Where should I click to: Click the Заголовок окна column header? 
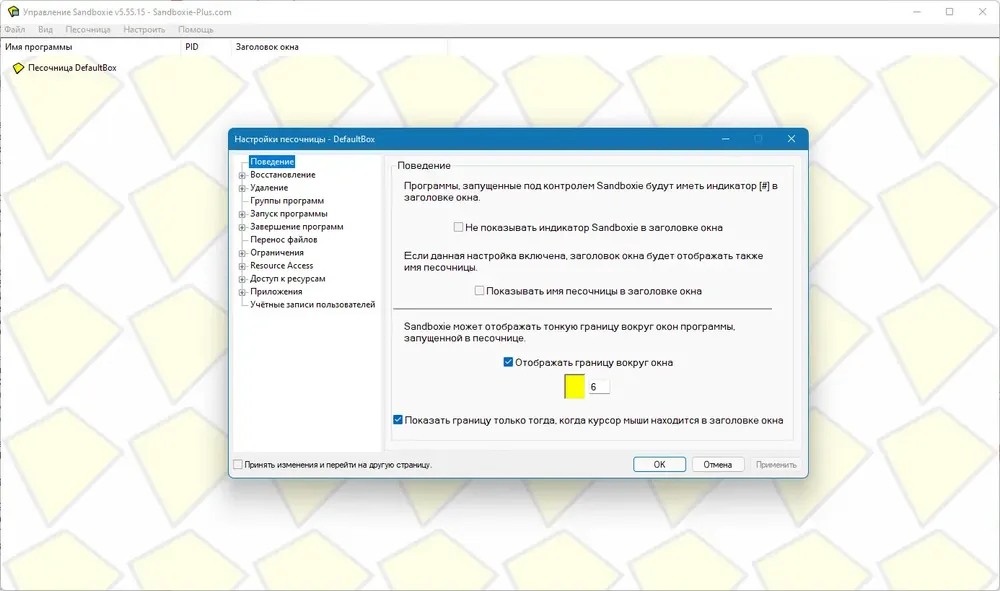click(x=339, y=47)
